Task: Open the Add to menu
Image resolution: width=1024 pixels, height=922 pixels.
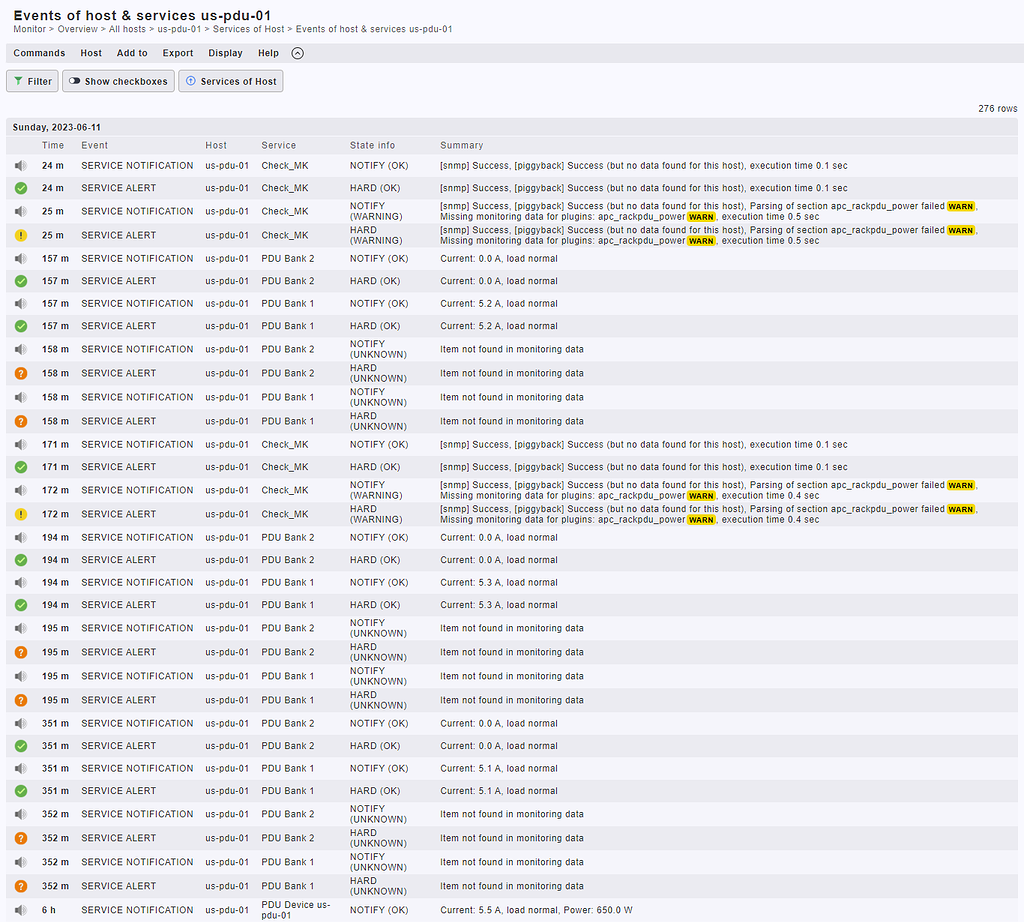Action: [132, 52]
